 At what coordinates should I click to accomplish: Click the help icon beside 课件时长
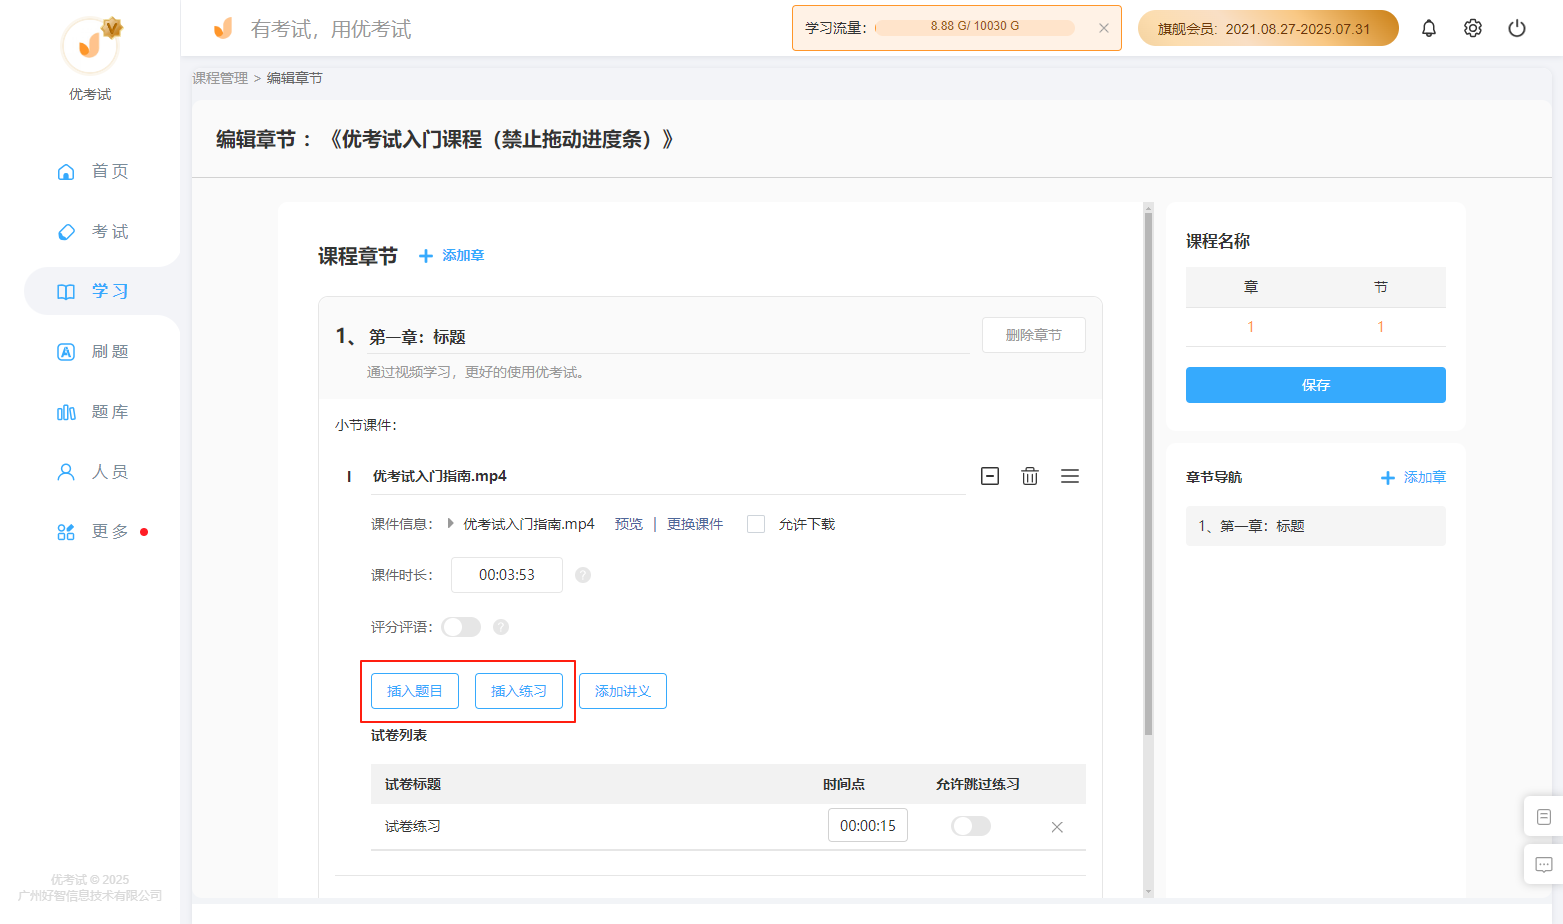point(583,575)
